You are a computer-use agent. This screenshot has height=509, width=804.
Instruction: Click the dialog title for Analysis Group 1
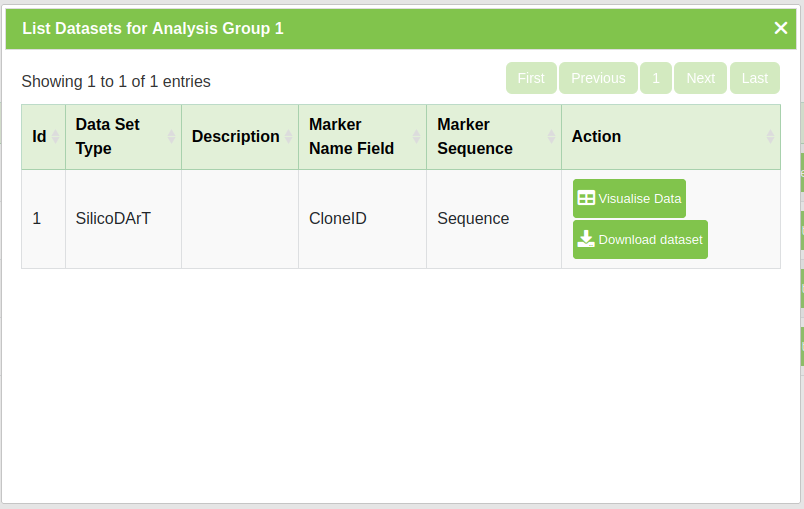[153, 28]
